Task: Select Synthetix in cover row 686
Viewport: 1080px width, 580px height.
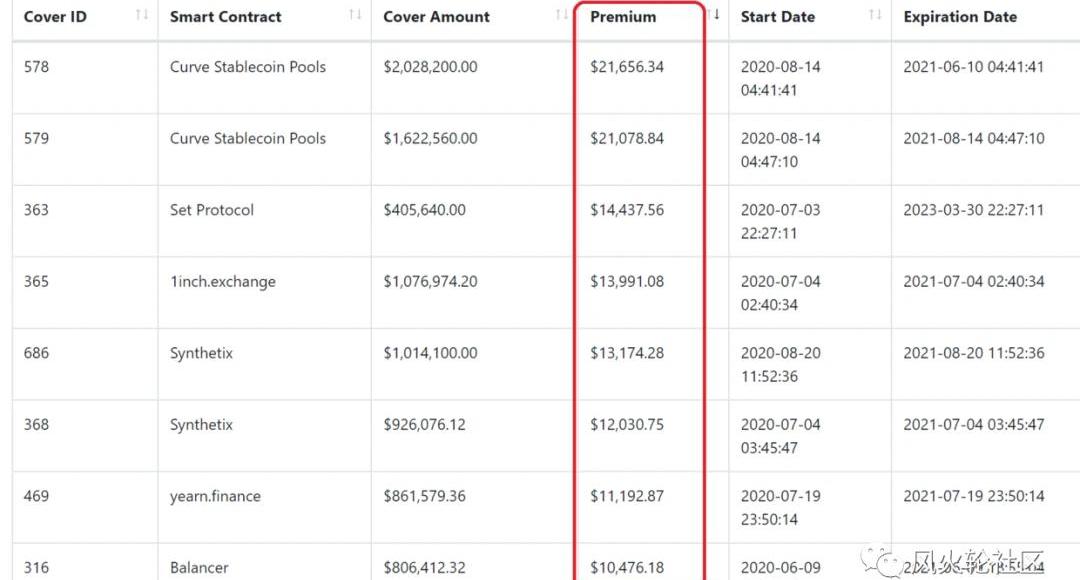Action: 201,353
